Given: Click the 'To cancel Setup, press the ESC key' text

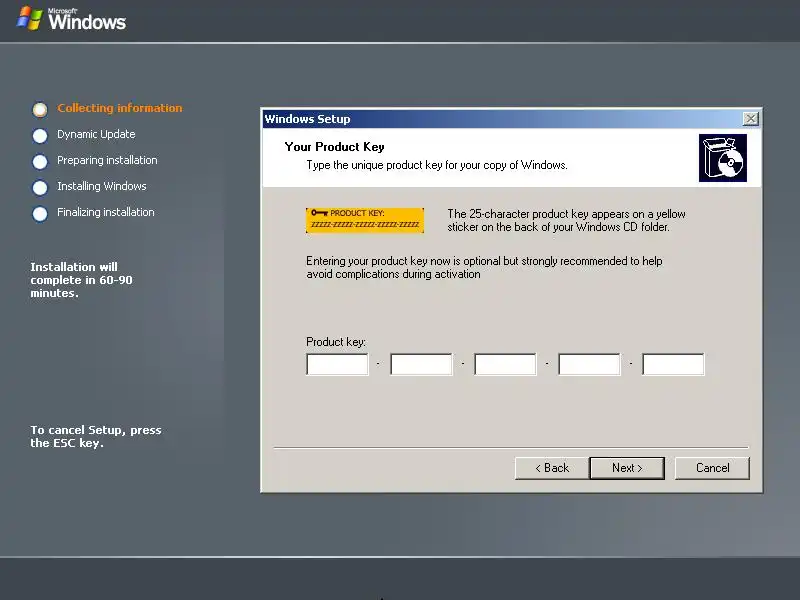Looking at the screenshot, I should pos(96,436).
